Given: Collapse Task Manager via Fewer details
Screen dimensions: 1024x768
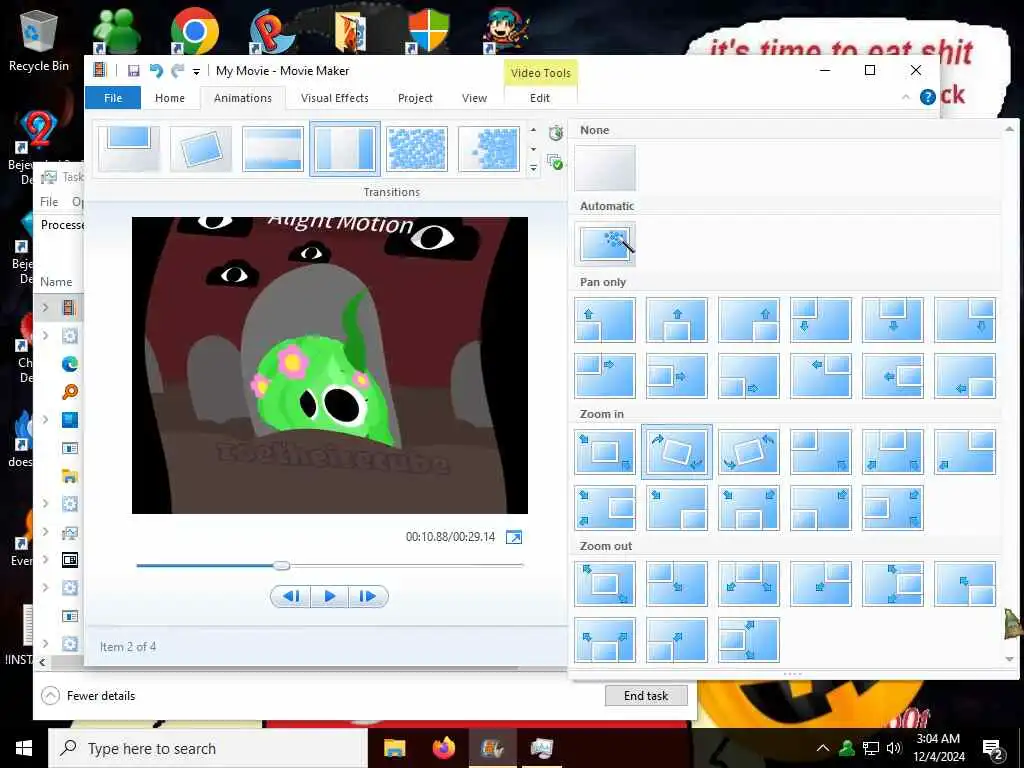Looking at the screenshot, I should 88,696.
